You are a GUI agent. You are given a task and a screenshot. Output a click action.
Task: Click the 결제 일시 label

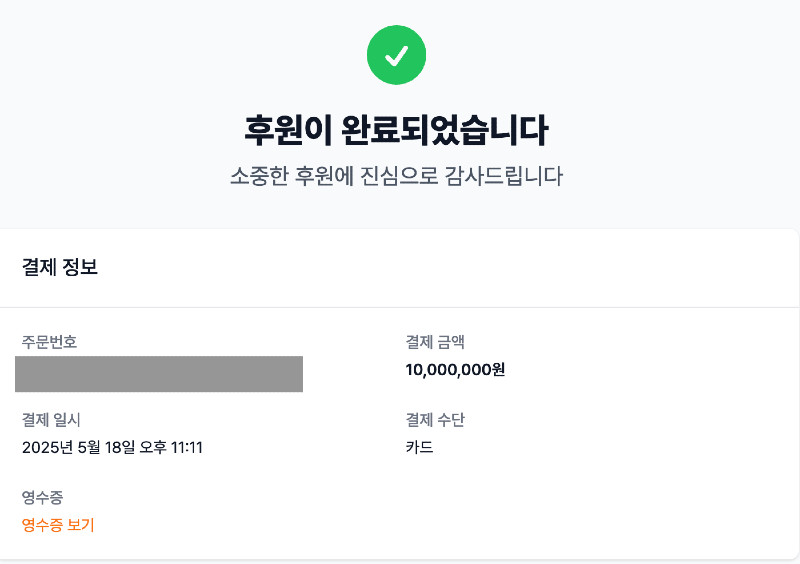point(51,420)
